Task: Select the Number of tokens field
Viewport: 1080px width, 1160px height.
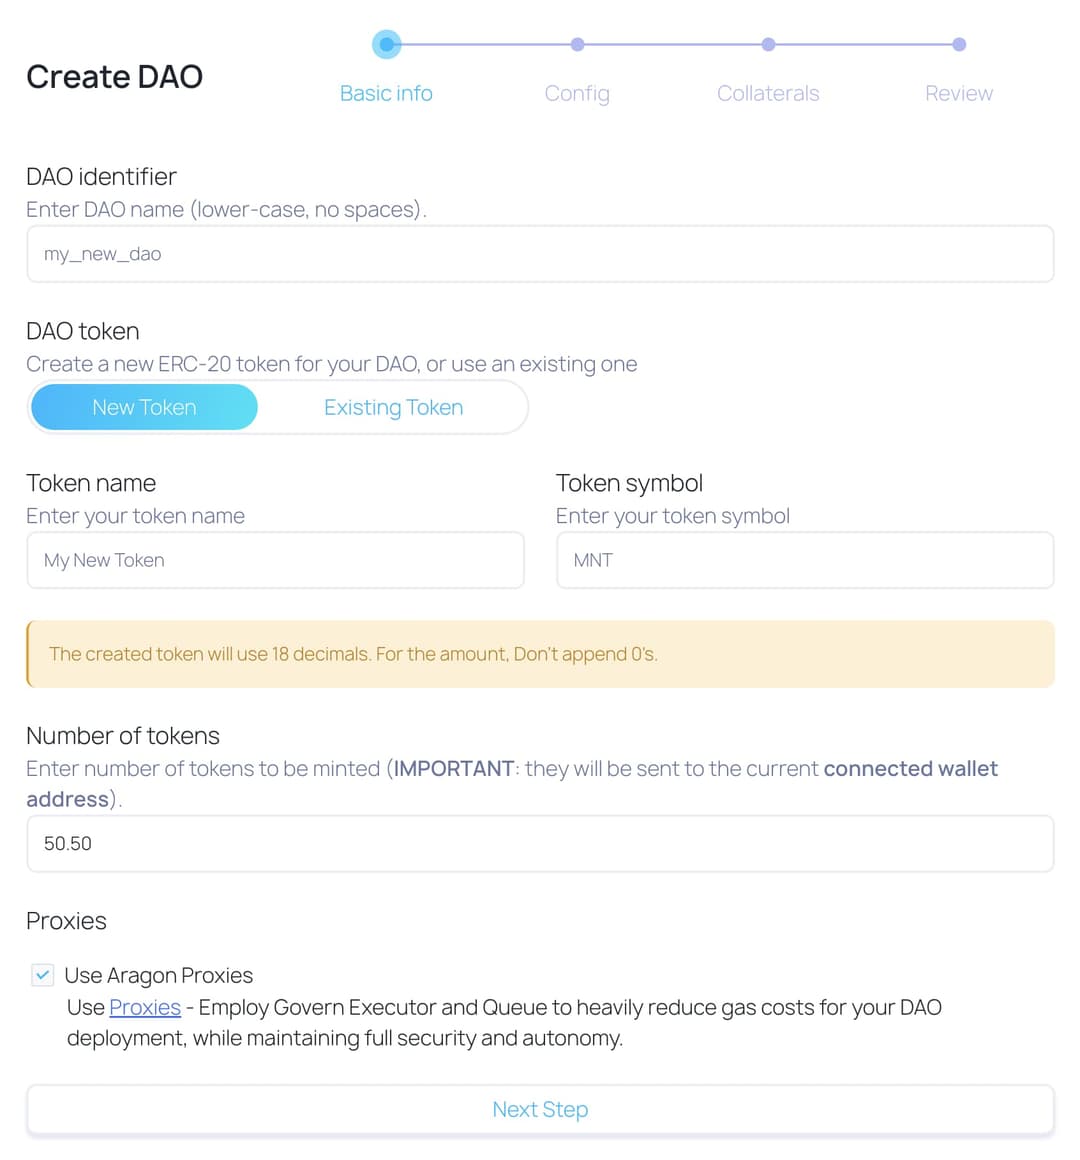Action: point(540,843)
